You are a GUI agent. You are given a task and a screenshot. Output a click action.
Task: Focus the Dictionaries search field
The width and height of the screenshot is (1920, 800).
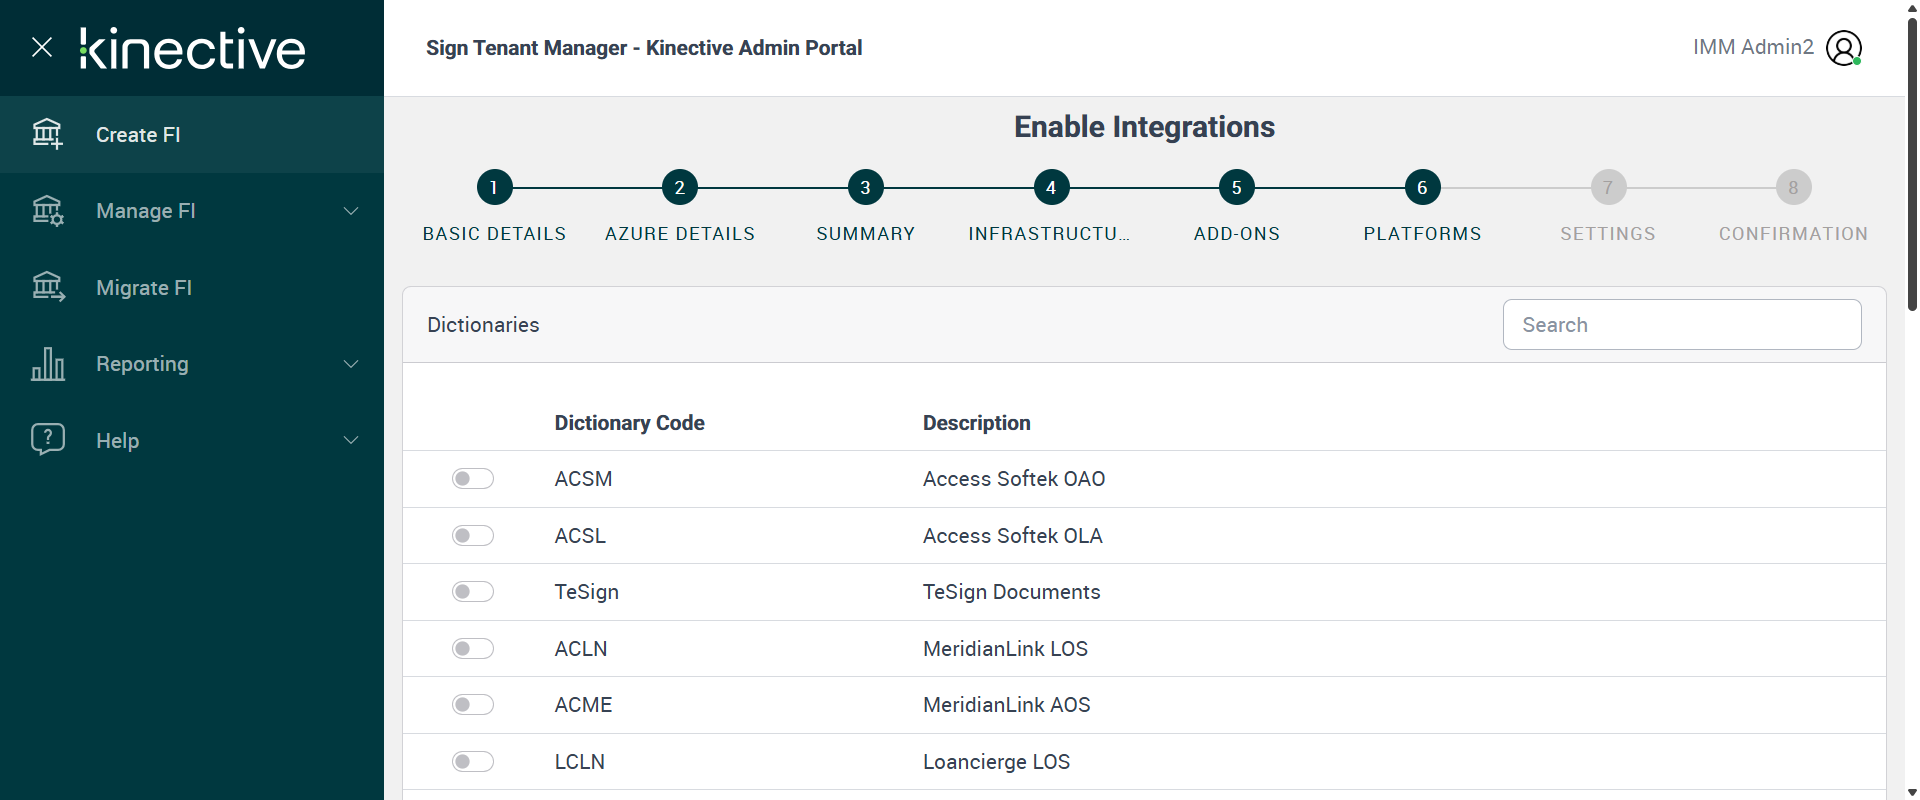click(x=1681, y=325)
